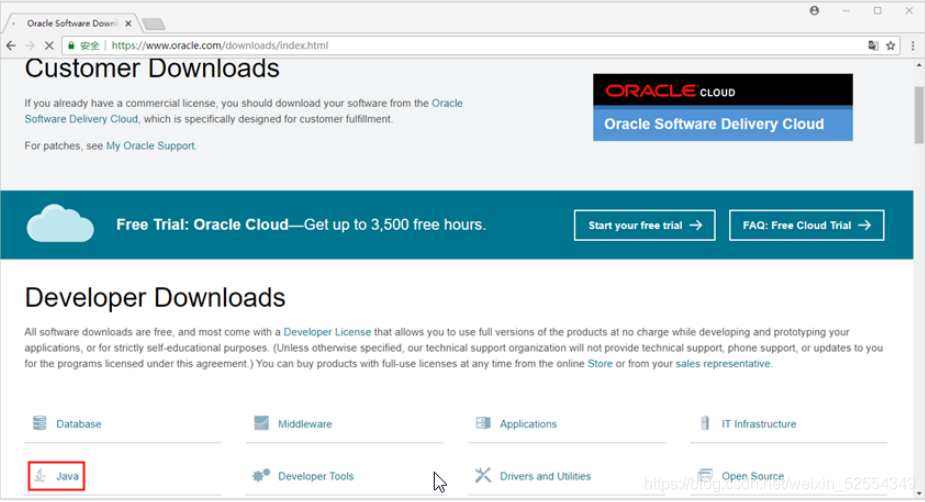Open the My Oracle Support link
The height and width of the screenshot is (502, 925).
click(150, 146)
